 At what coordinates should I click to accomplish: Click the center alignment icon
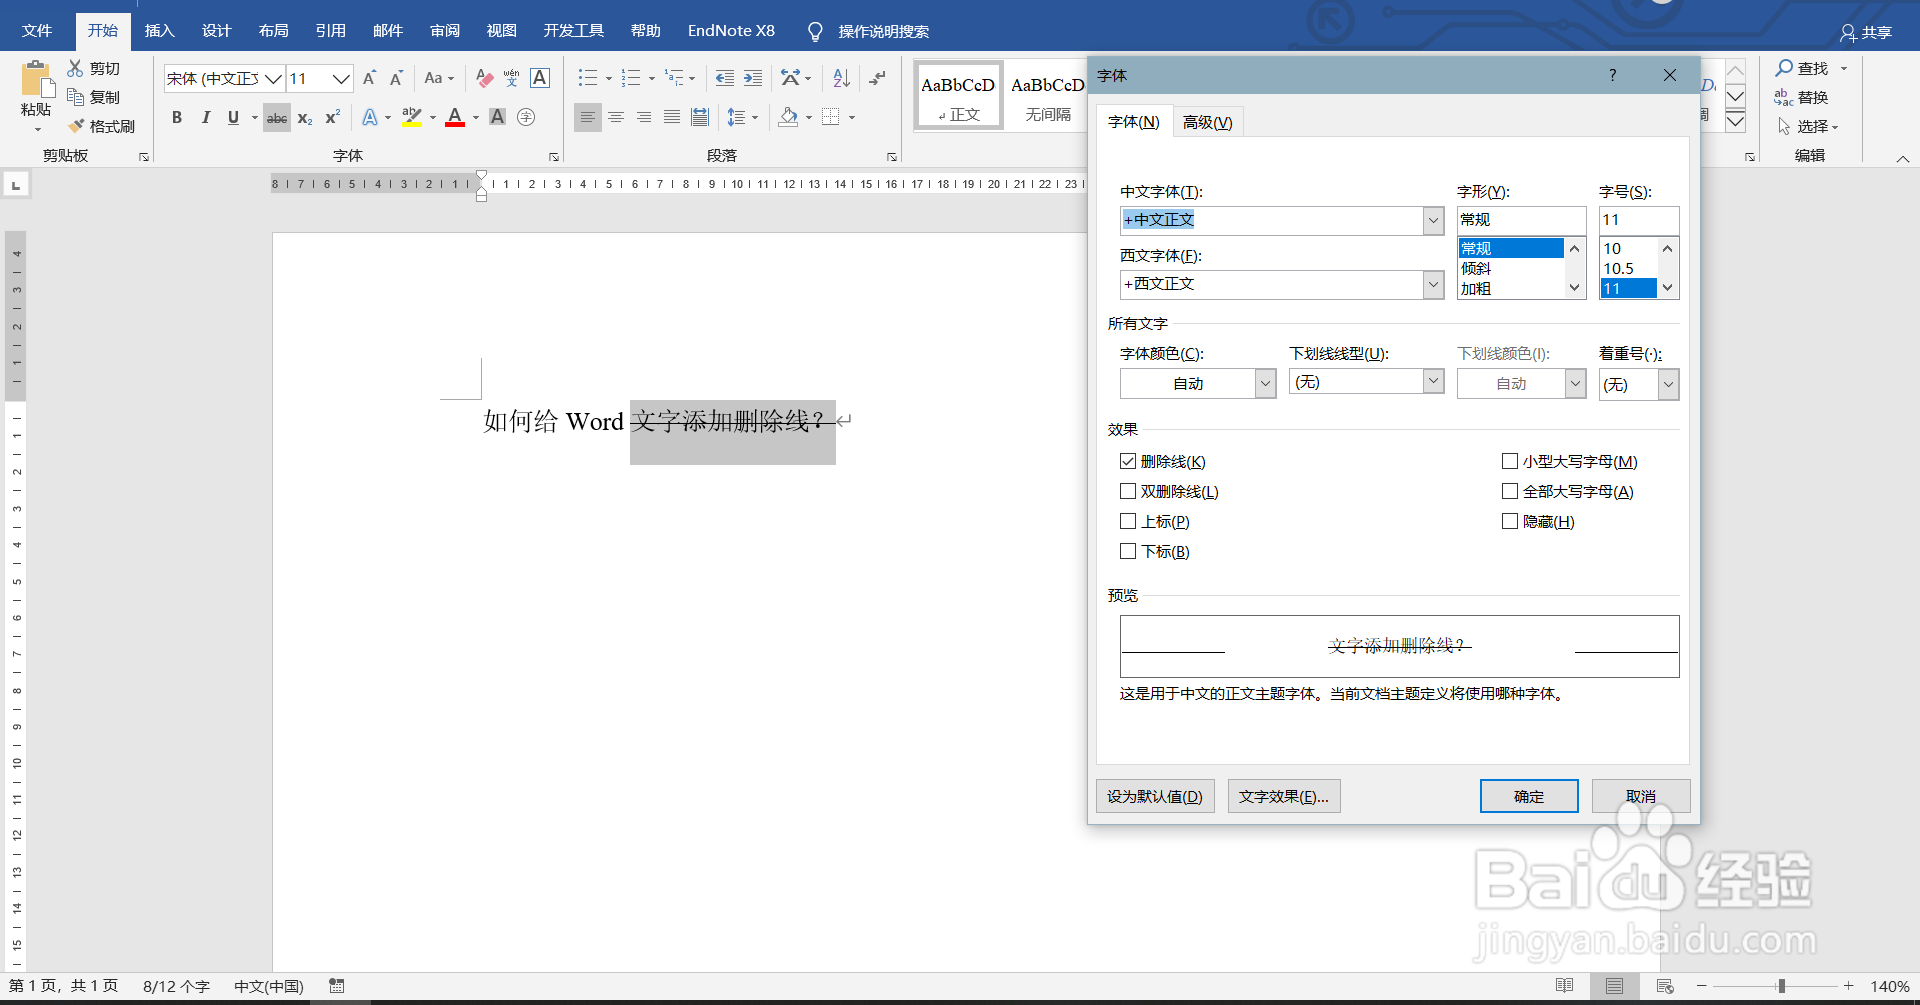615,117
